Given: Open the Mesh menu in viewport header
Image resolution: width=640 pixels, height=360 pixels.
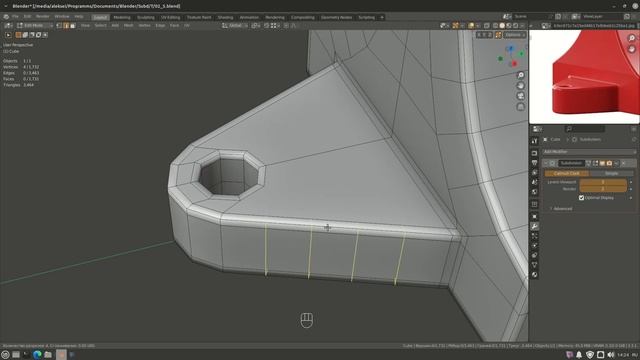Looking at the screenshot, I should 129,25.
